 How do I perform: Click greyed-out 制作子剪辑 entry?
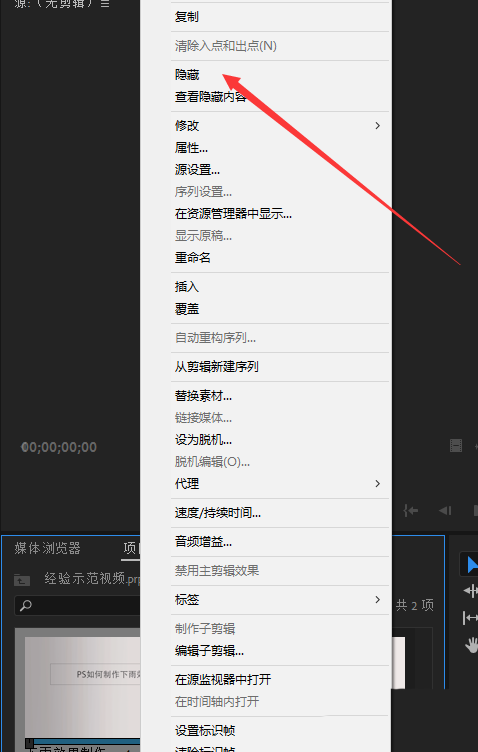[205, 628]
